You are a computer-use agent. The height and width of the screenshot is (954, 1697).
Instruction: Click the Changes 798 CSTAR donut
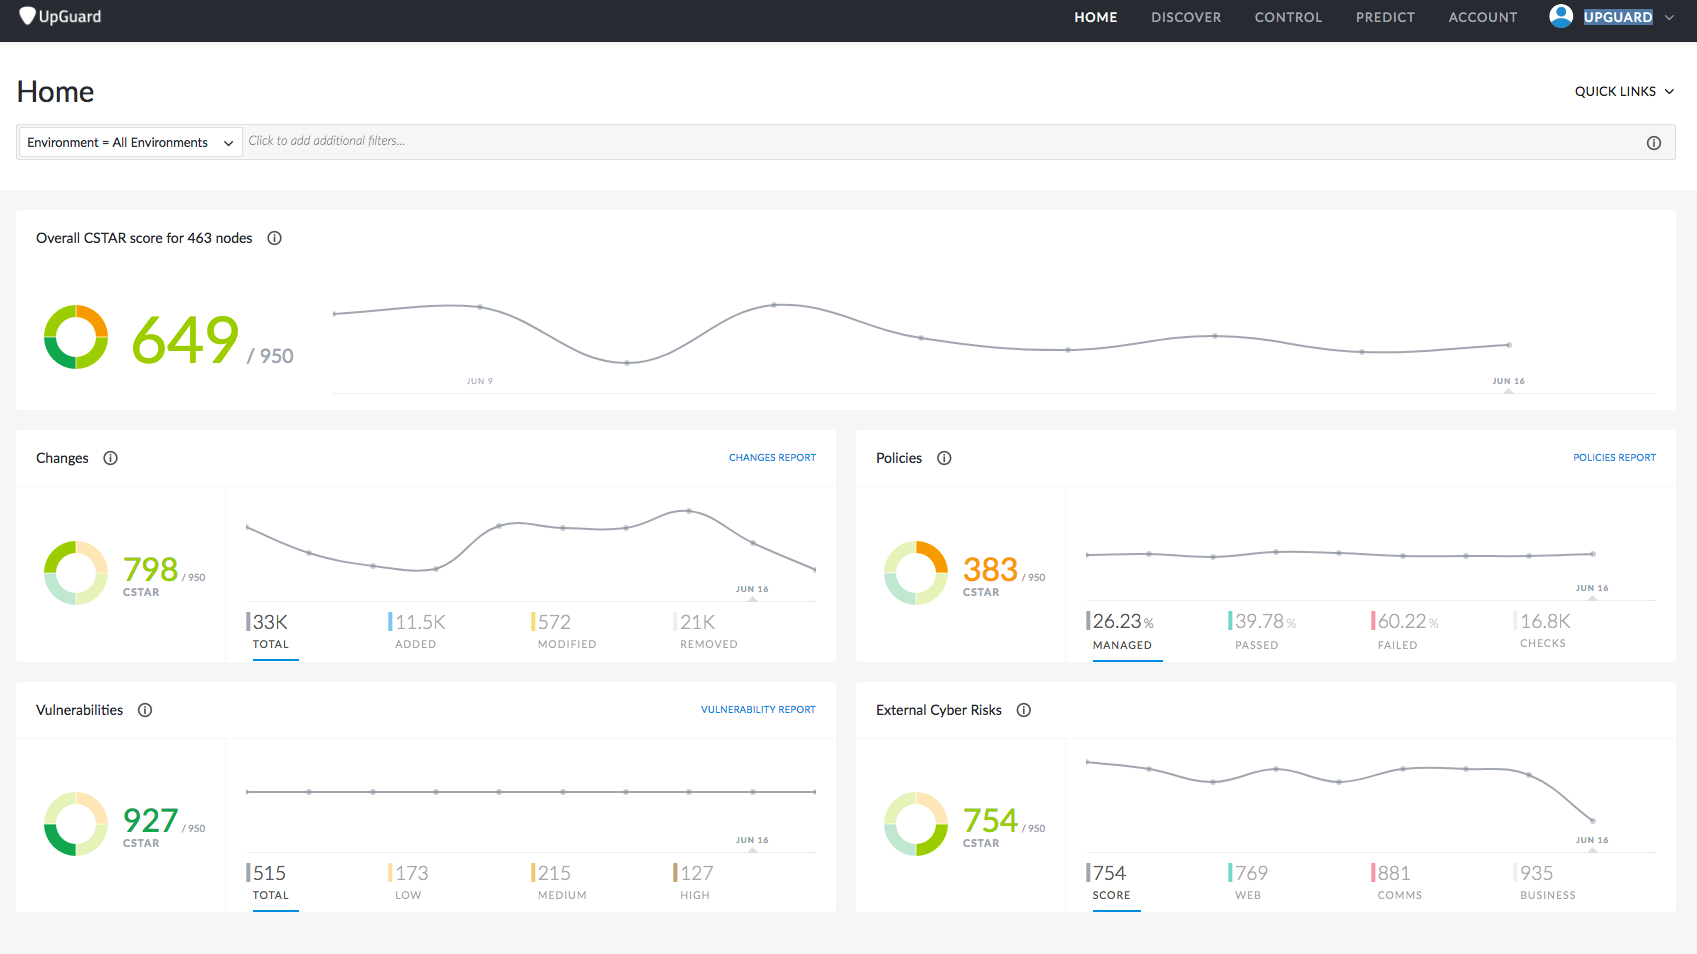[76, 573]
